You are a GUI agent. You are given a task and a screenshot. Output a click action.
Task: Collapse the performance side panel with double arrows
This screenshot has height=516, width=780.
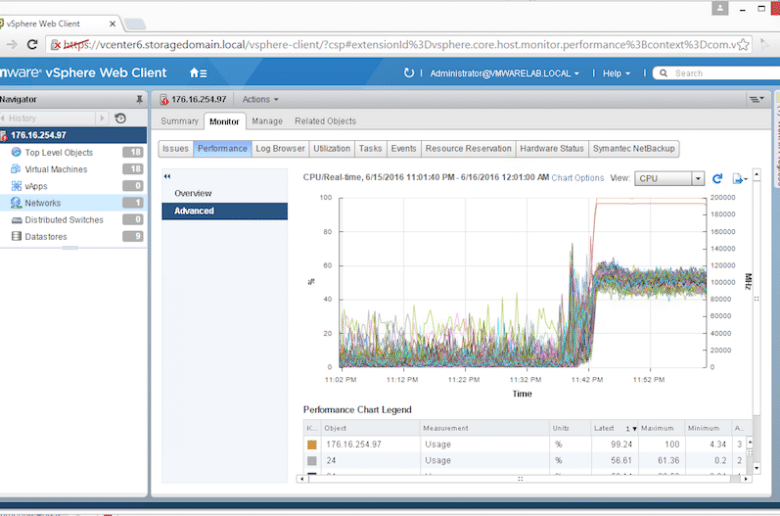click(x=167, y=176)
